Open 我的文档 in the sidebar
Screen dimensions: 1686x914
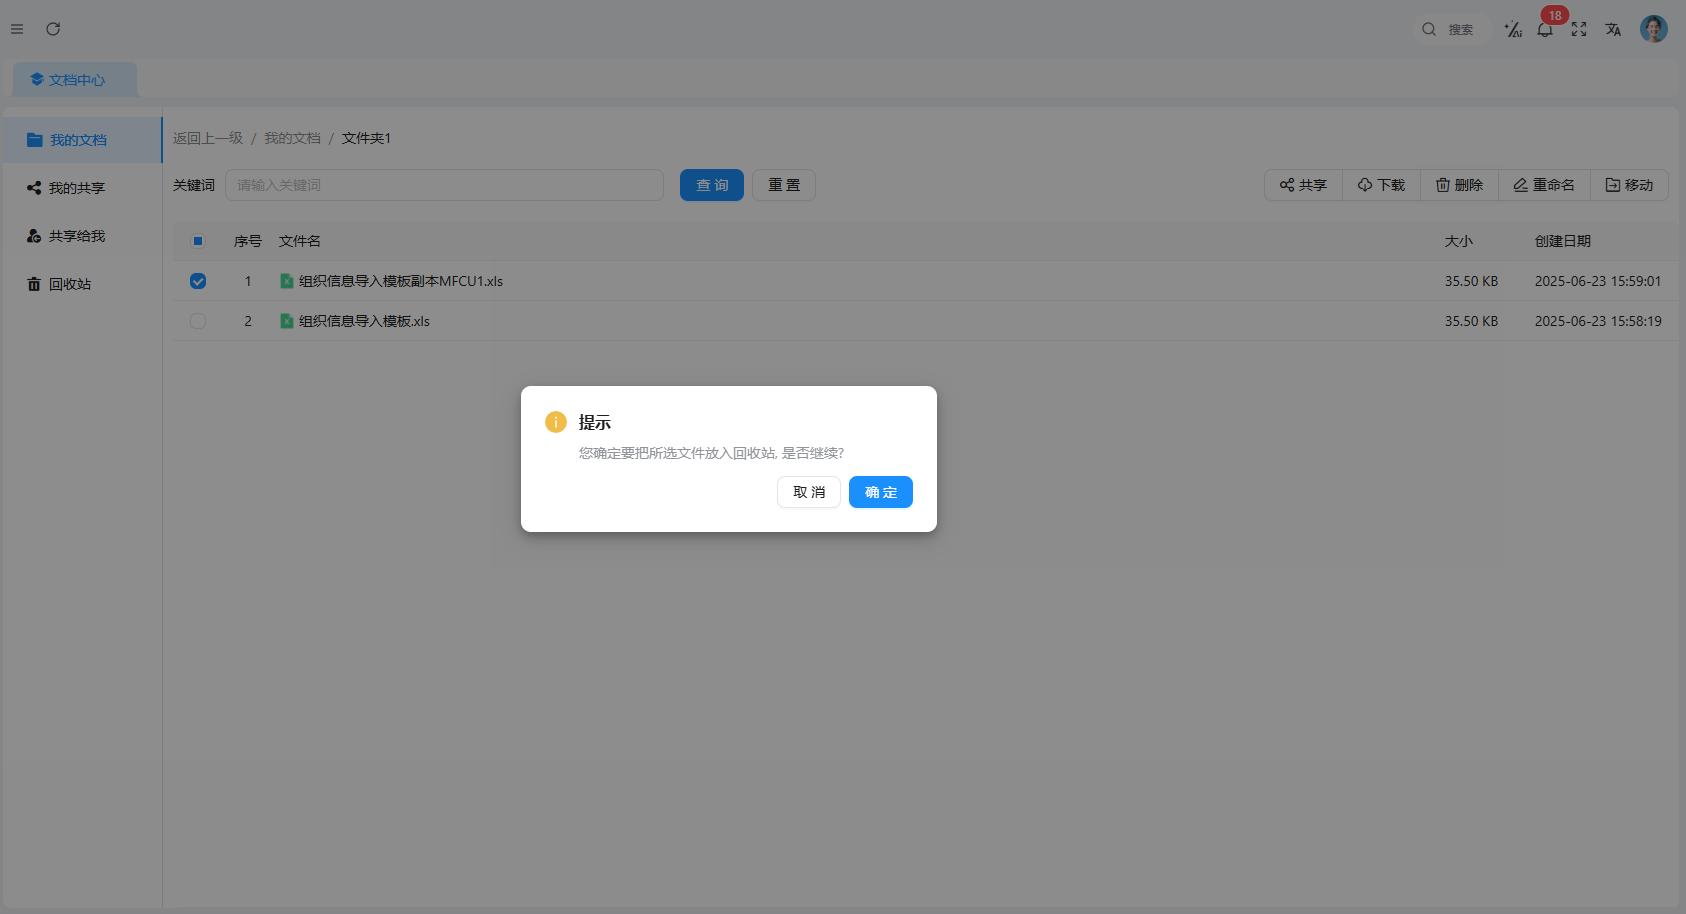point(81,140)
